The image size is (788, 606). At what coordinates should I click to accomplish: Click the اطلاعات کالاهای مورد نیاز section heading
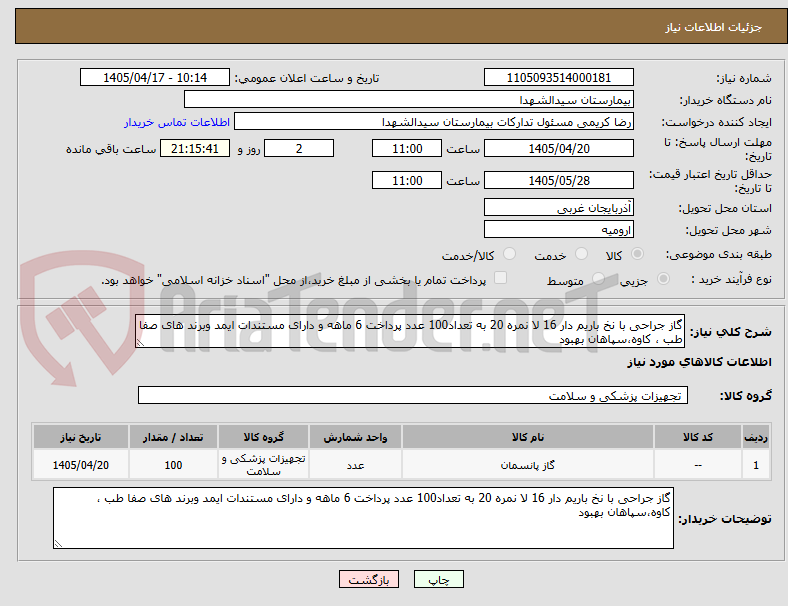(699, 362)
